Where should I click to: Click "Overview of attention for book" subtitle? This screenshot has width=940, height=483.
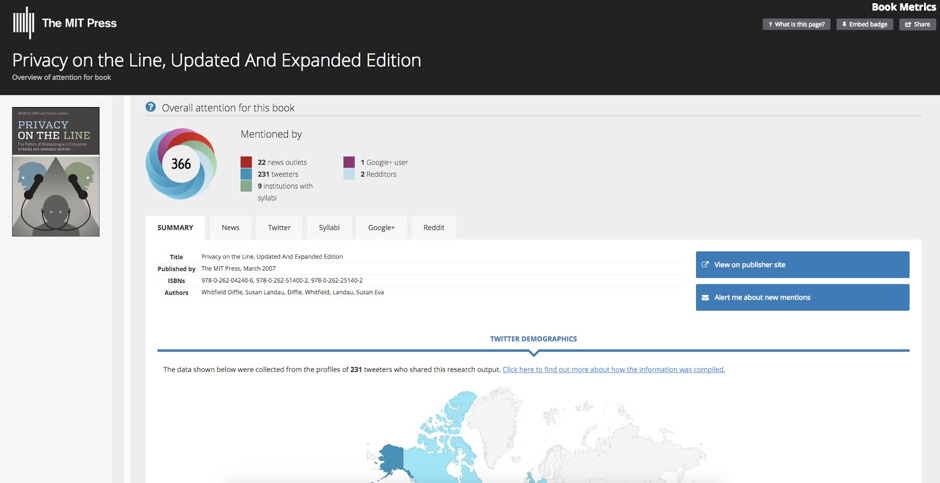[x=62, y=77]
